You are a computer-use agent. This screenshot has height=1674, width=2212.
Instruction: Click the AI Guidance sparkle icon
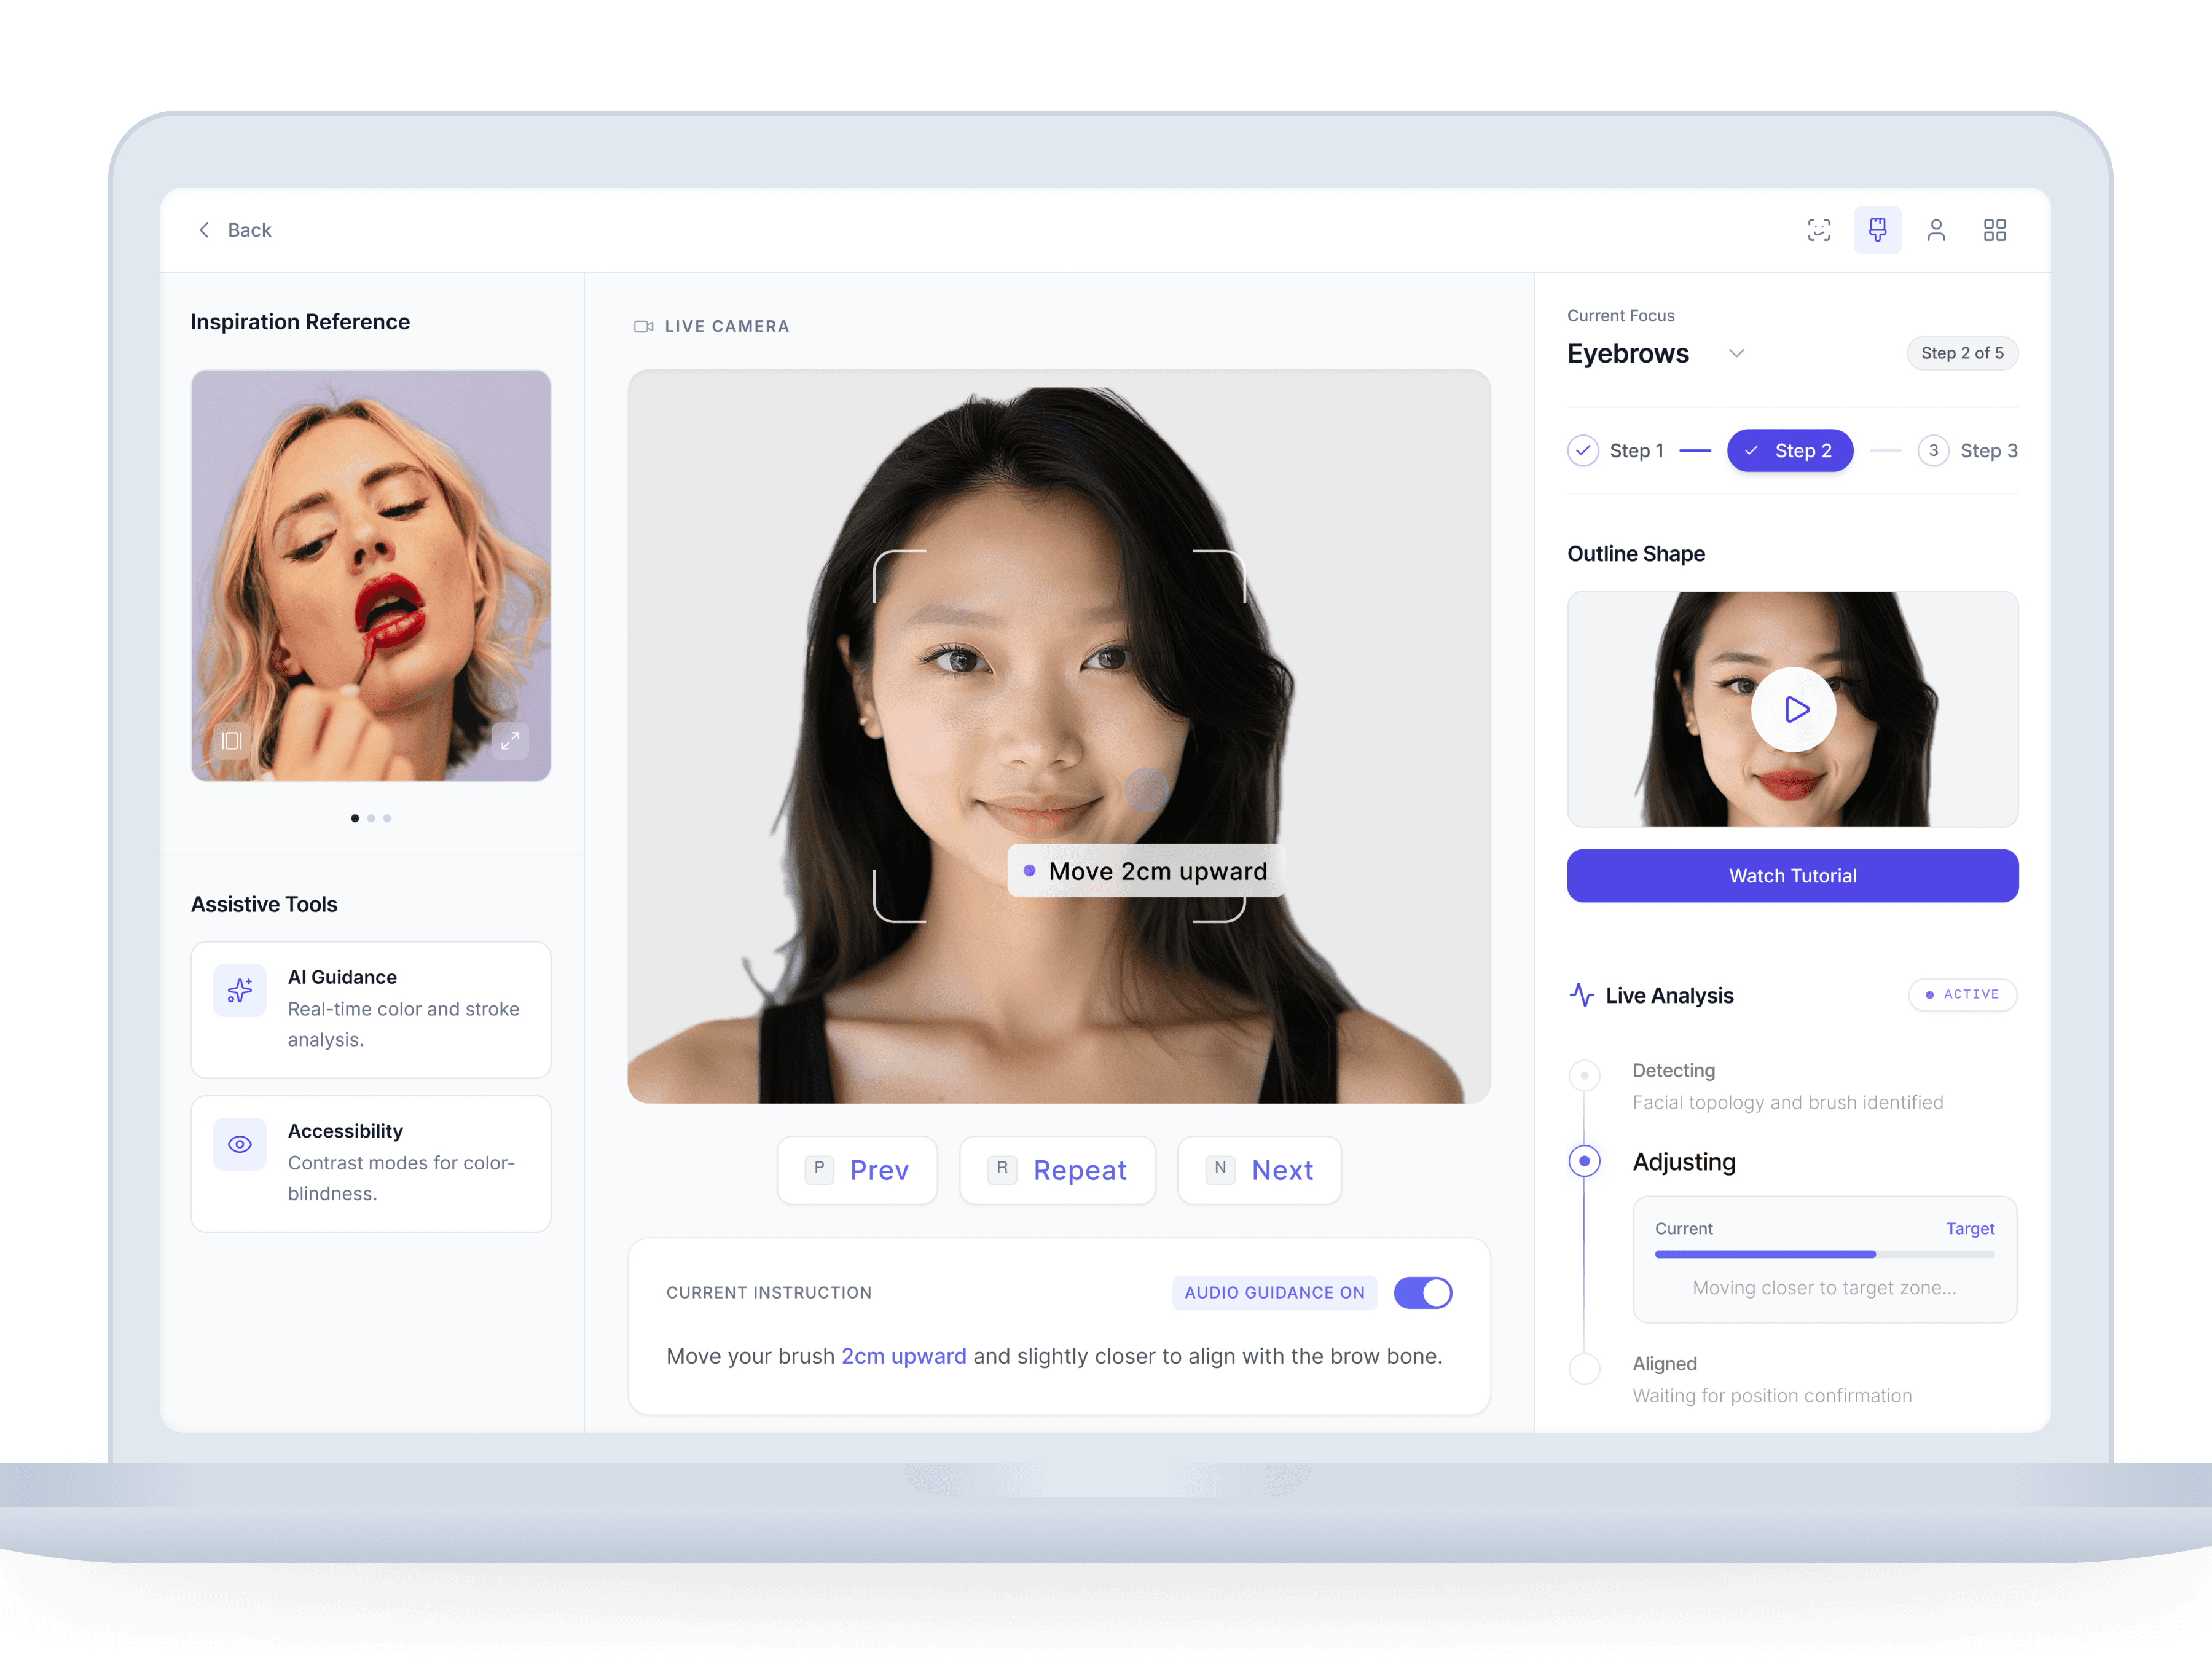point(240,990)
